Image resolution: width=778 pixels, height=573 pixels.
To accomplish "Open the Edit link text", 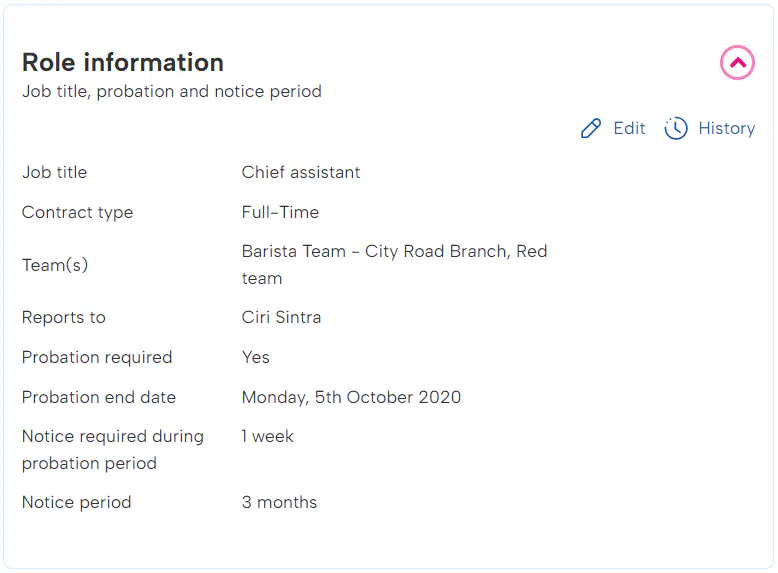I will (629, 128).
